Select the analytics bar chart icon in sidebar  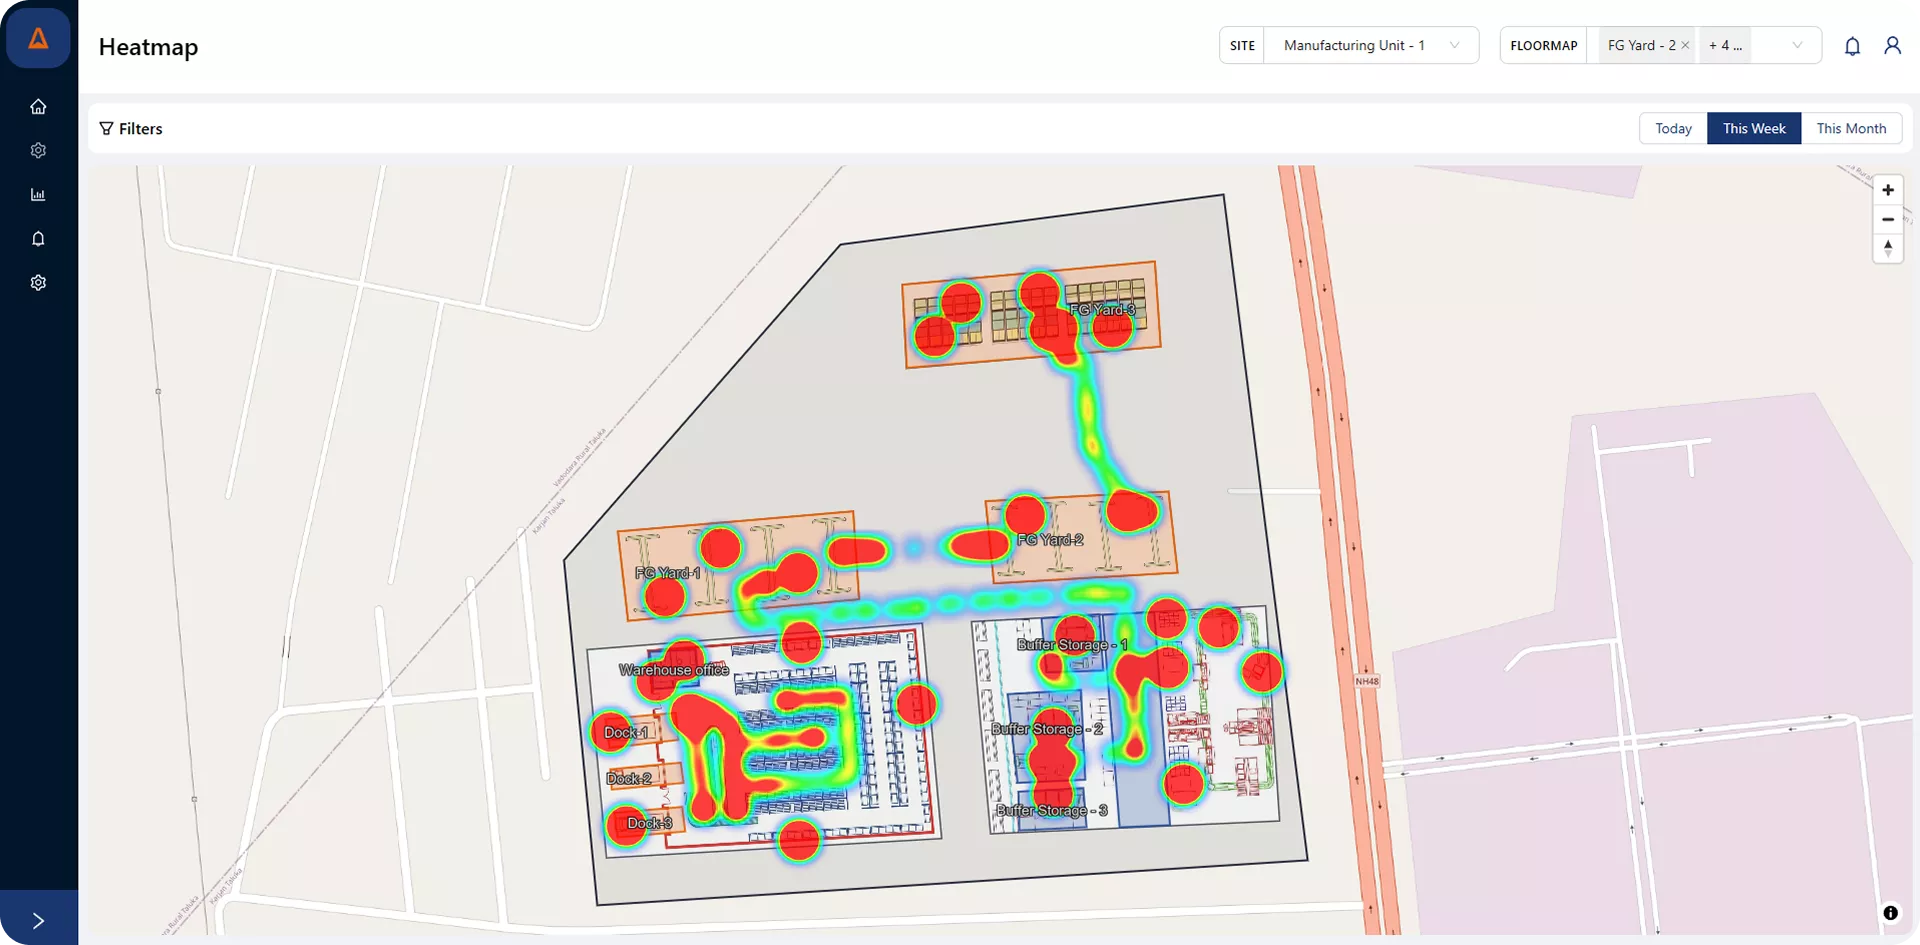coord(38,194)
